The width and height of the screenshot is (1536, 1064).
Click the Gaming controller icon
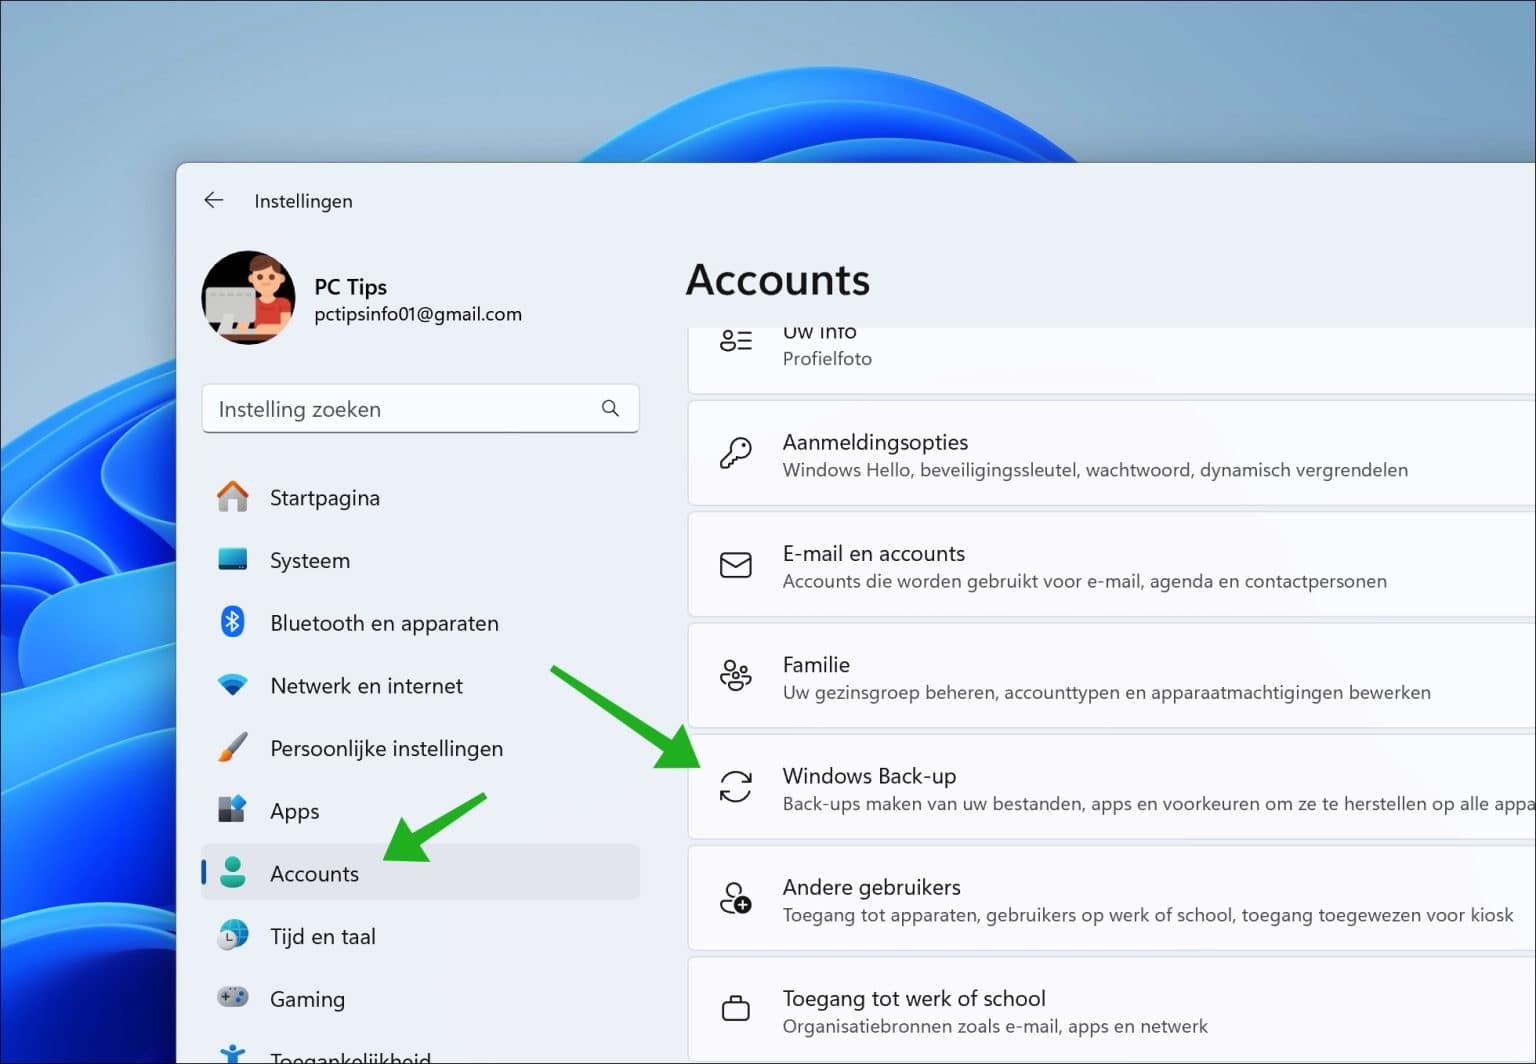coord(233,998)
